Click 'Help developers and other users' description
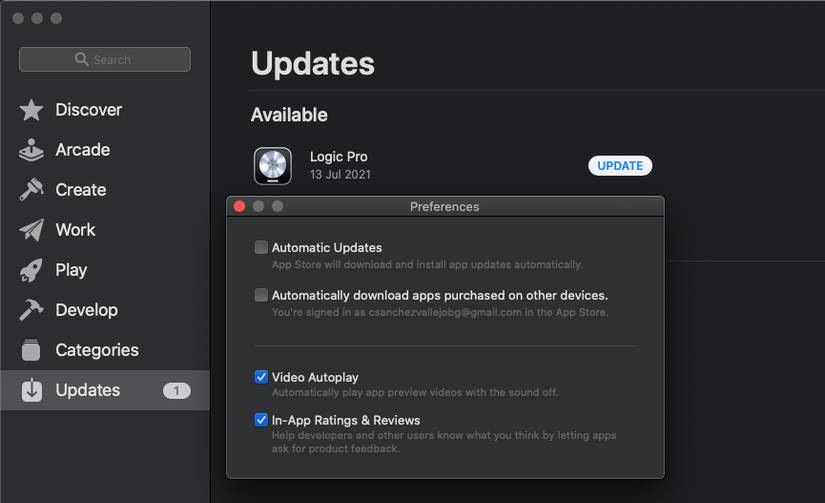The width and height of the screenshot is (825, 503). [444, 442]
